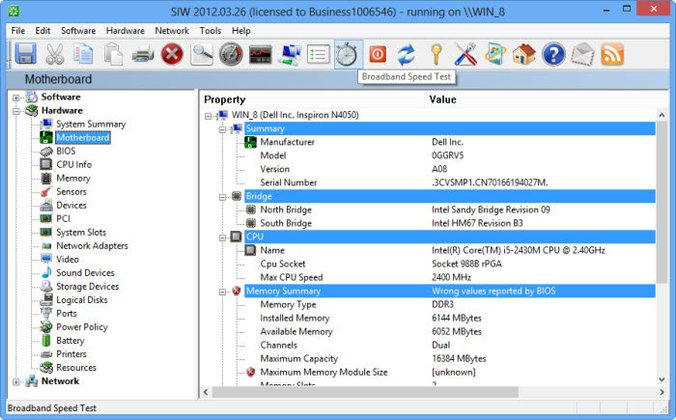The height and width of the screenshot is (420, 676).
Task: Collapse the CPU section
Action: click(222, 238)
